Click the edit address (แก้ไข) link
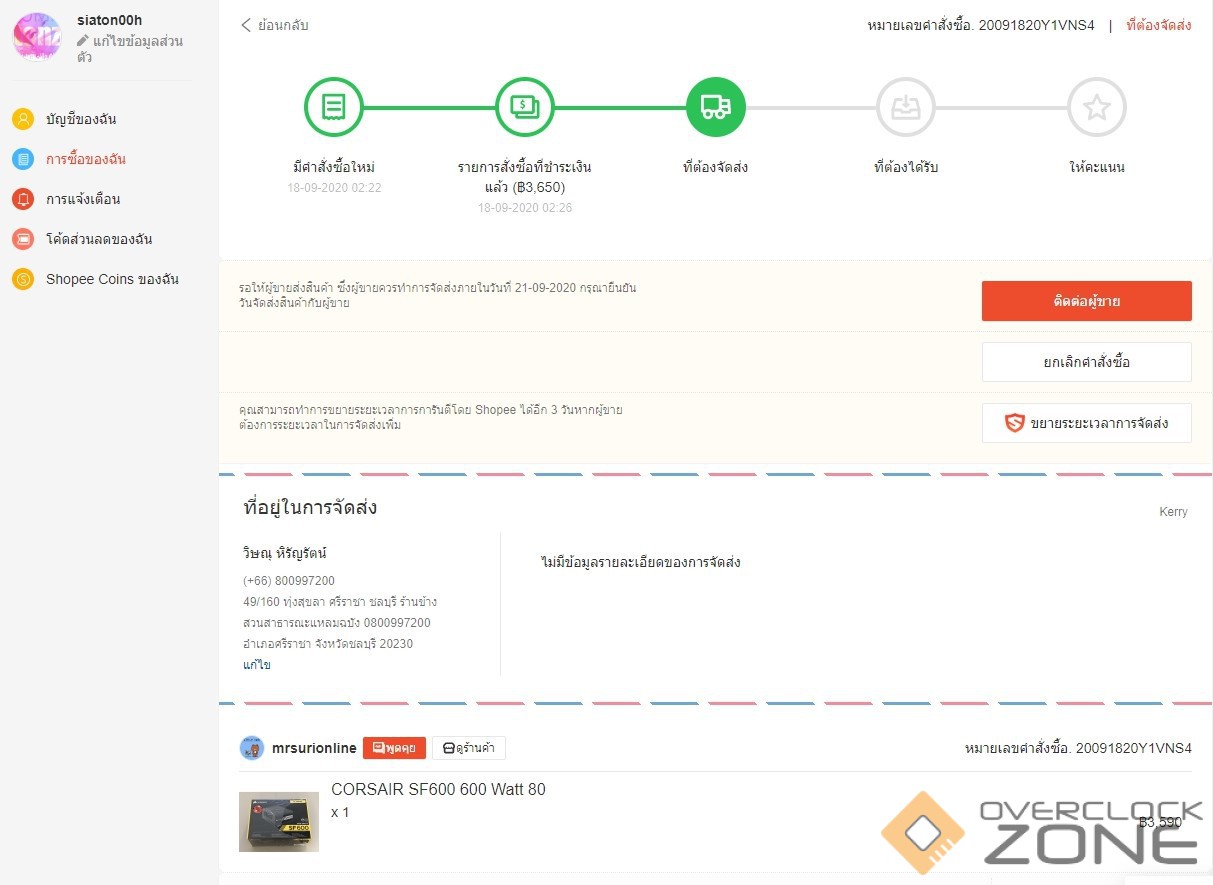Viewport: 1213px width, 885px height. [257, 665]
